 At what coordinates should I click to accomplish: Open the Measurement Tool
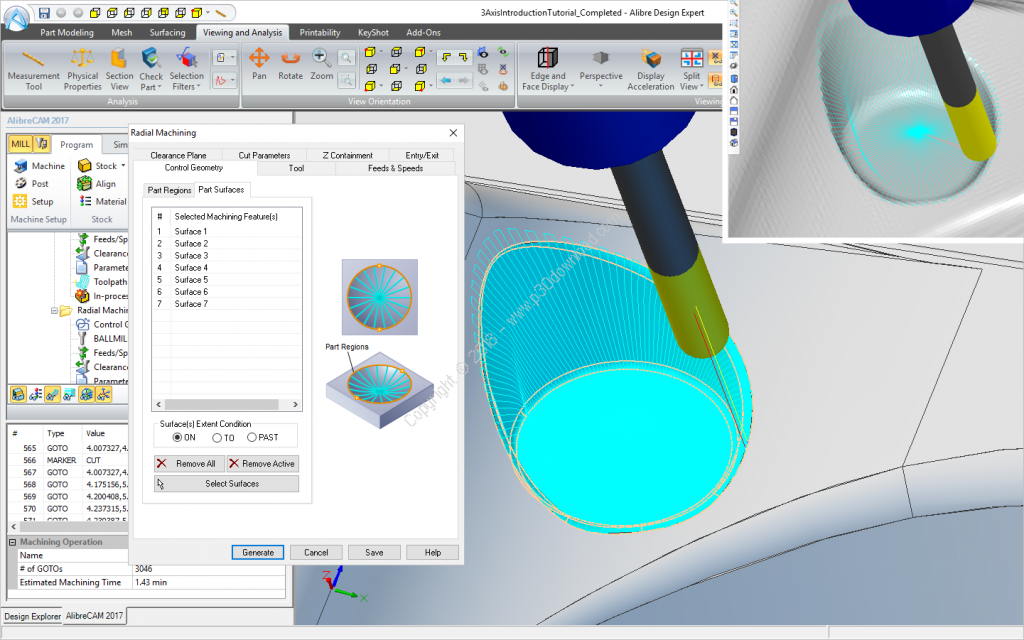click(x=33, y=70)
